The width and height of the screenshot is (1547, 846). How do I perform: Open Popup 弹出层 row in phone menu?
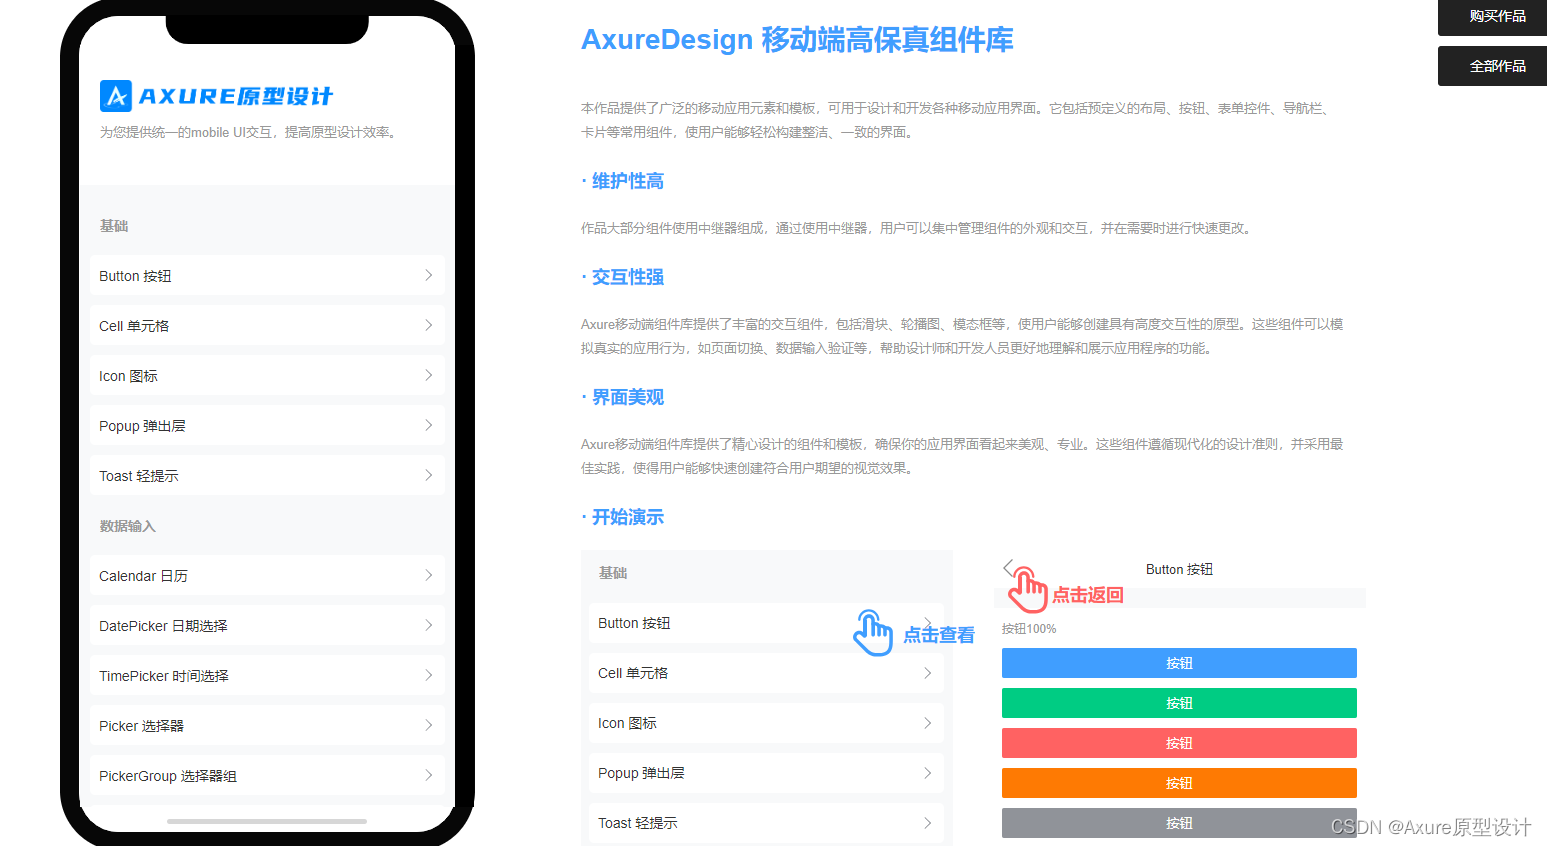click(x=267, y=425)
